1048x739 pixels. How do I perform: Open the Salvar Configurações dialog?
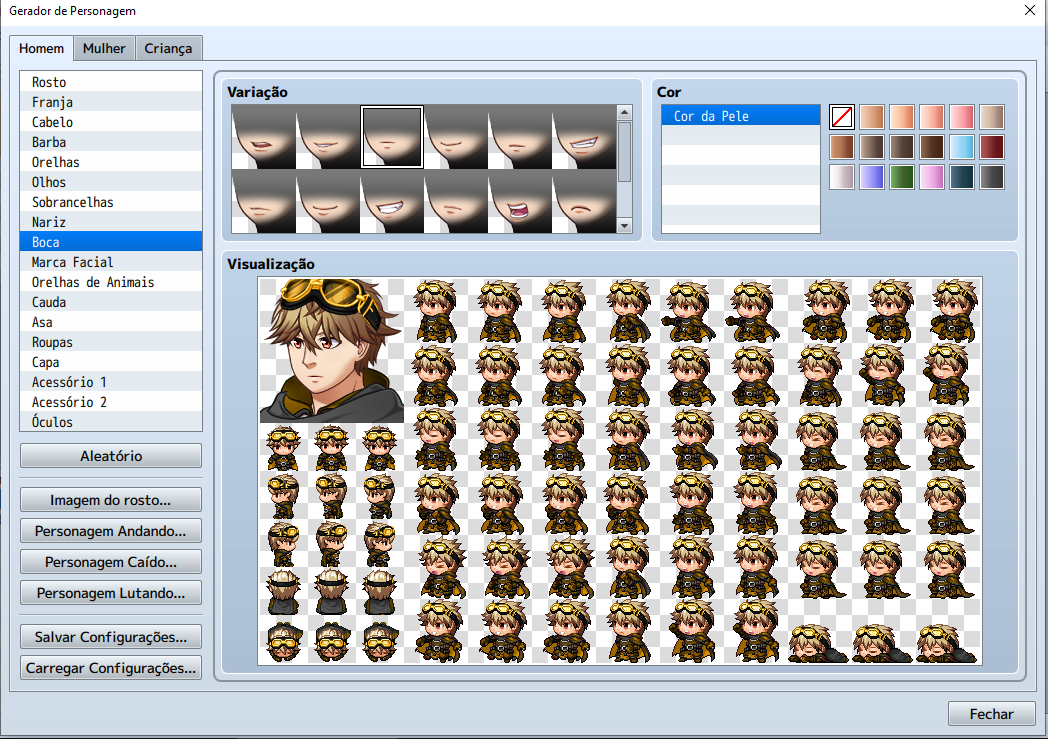[110, 636]
